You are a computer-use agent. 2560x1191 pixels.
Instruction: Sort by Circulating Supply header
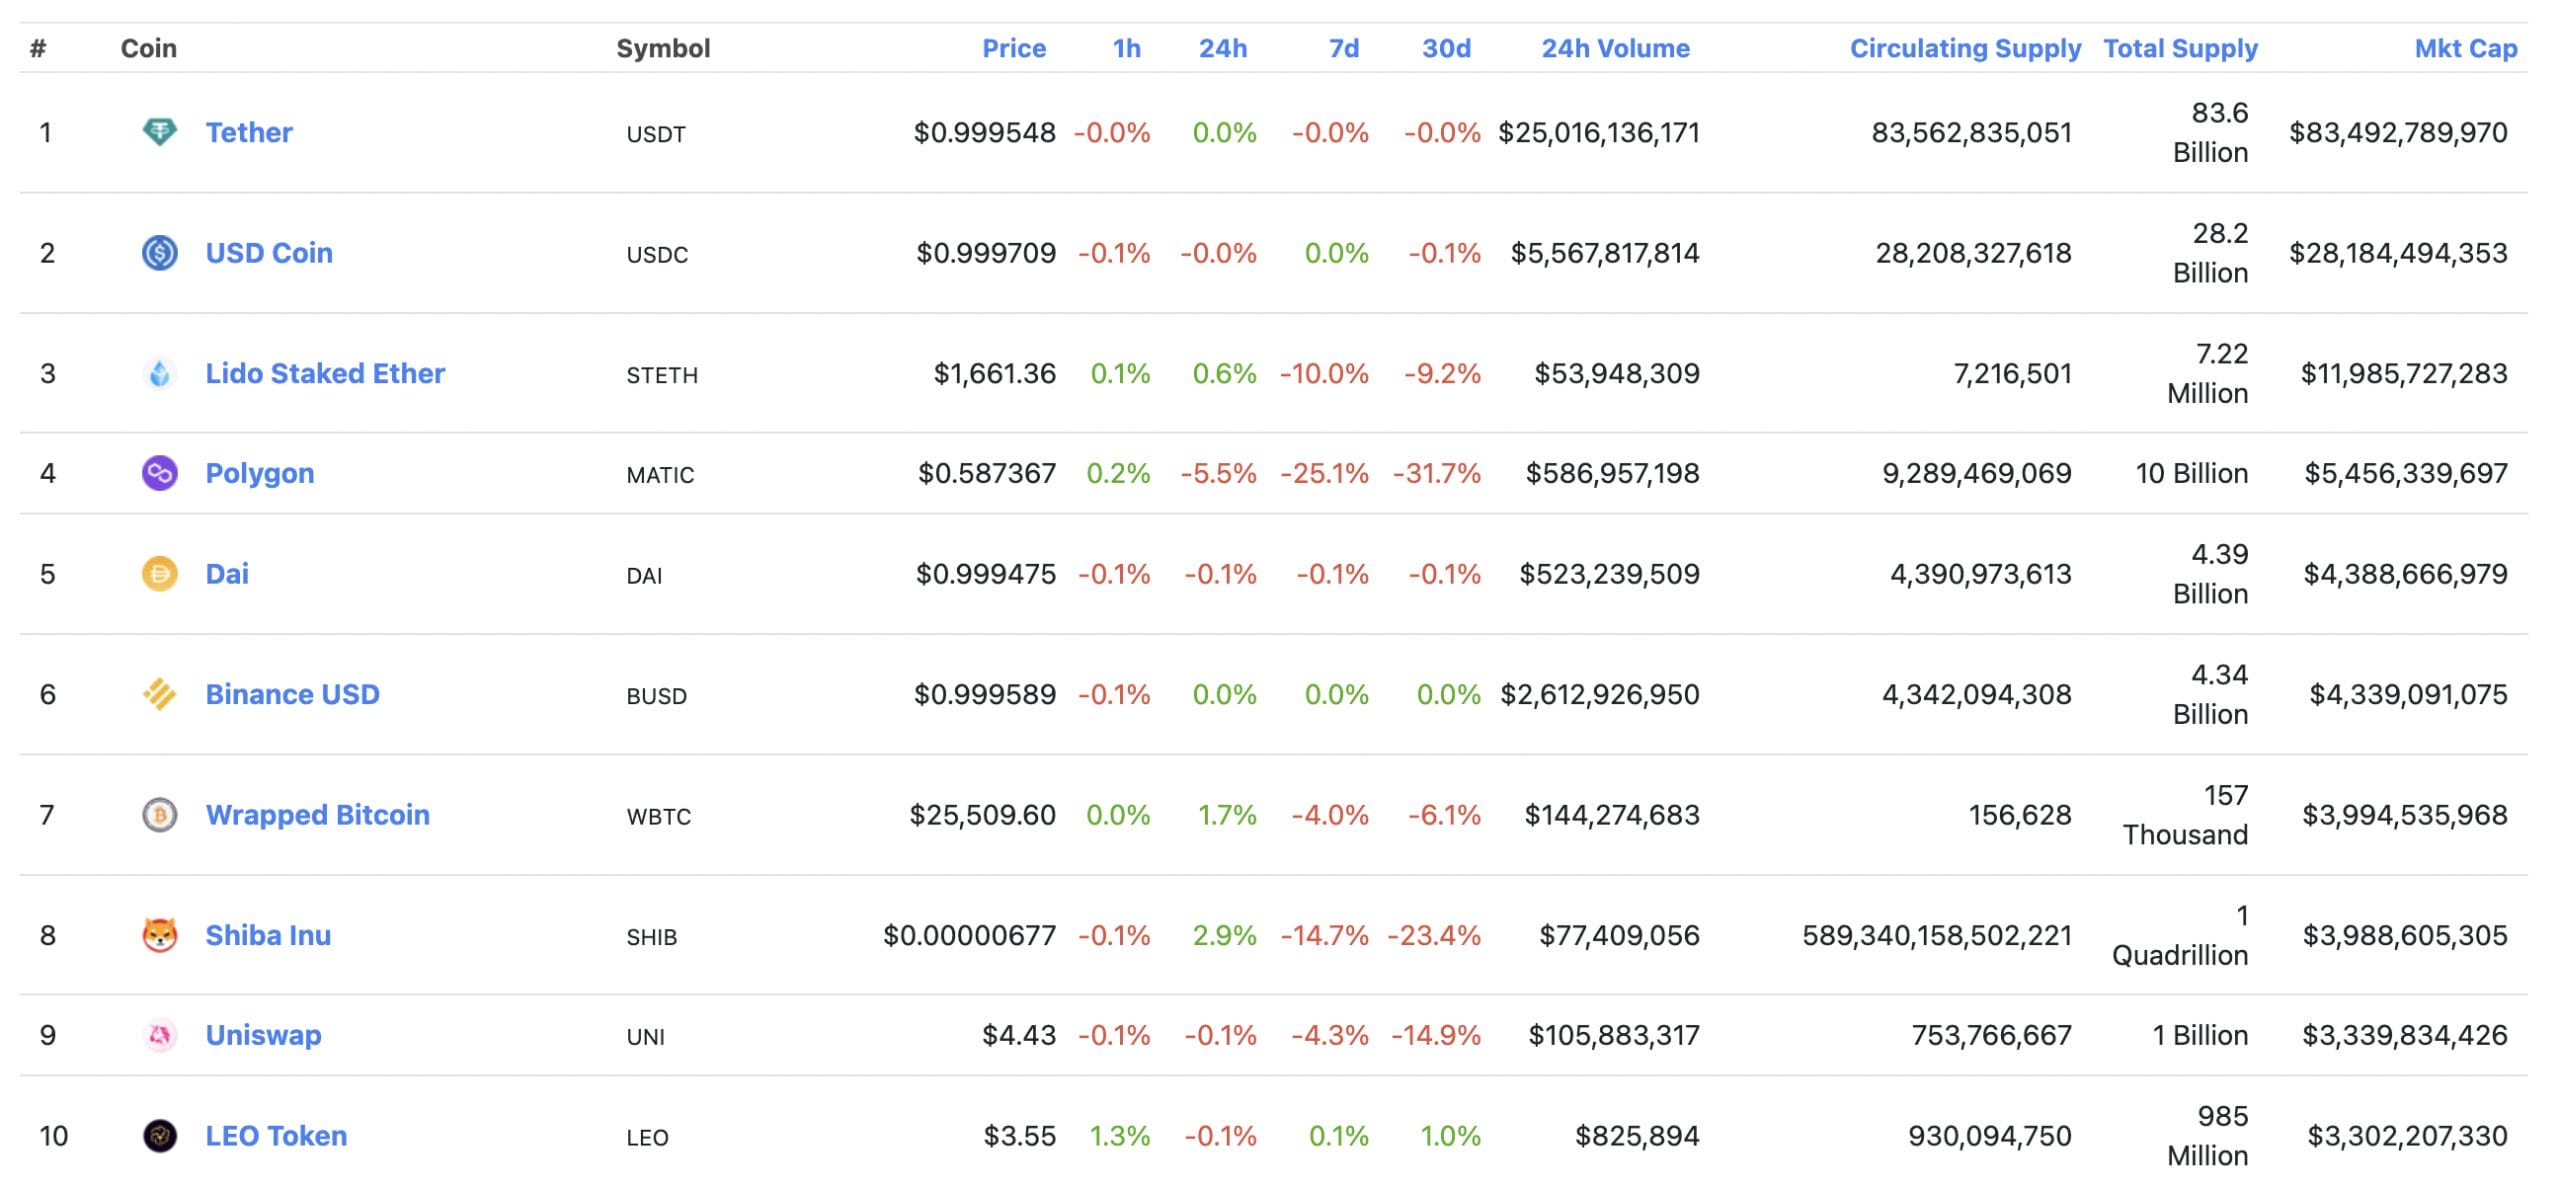[x=1965, y=48]
